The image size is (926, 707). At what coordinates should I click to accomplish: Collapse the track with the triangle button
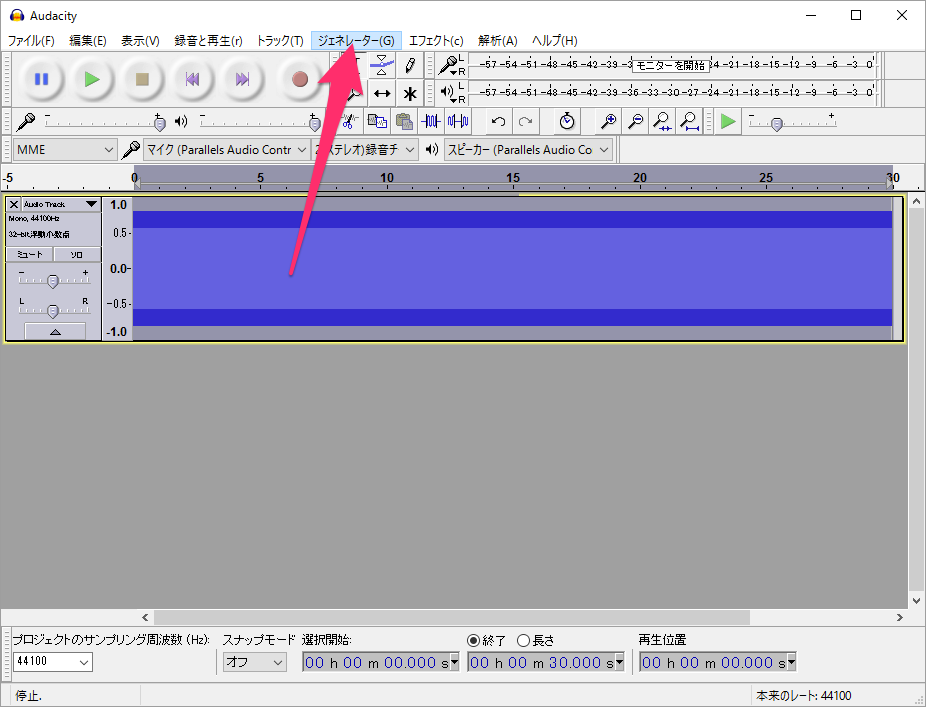point(55,331)
